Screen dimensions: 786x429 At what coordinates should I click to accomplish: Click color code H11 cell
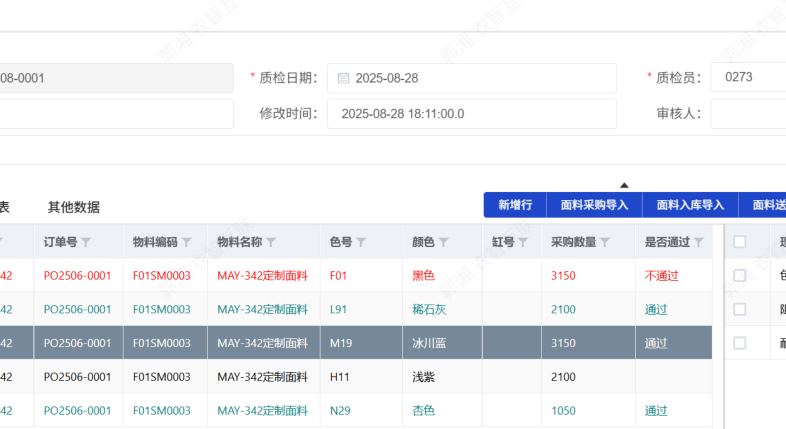[361, 377]
